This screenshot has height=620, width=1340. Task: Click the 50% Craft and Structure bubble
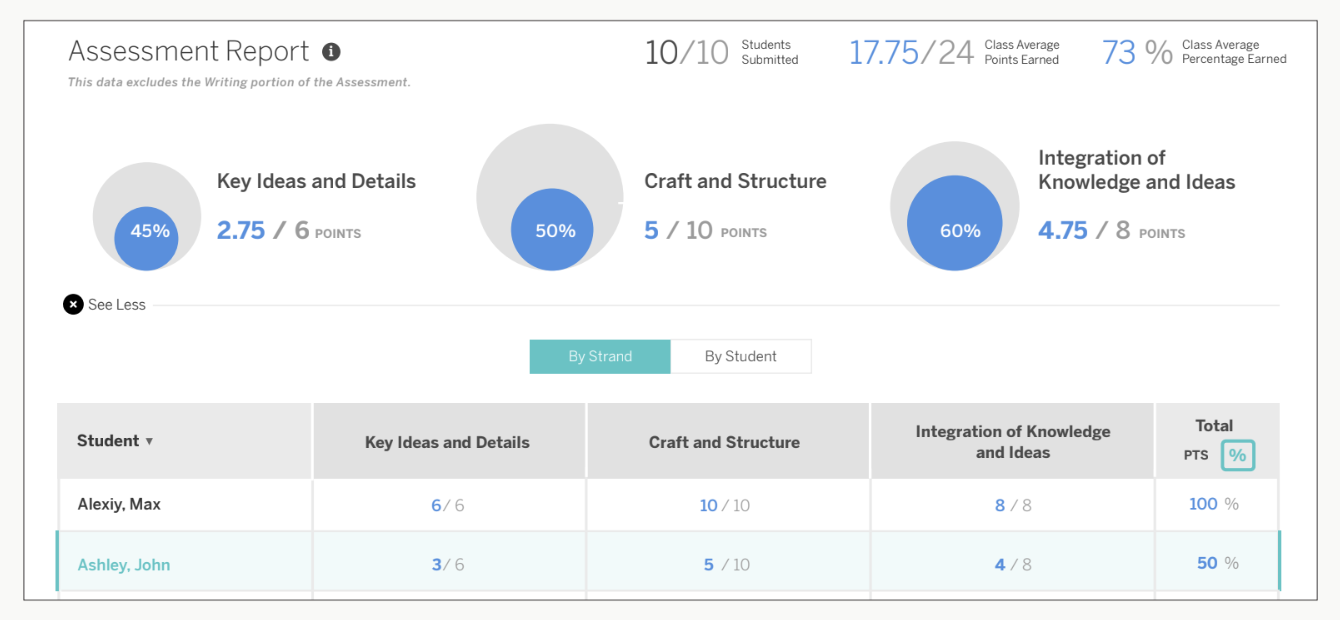pyautogui.click(x=554, y=231)
